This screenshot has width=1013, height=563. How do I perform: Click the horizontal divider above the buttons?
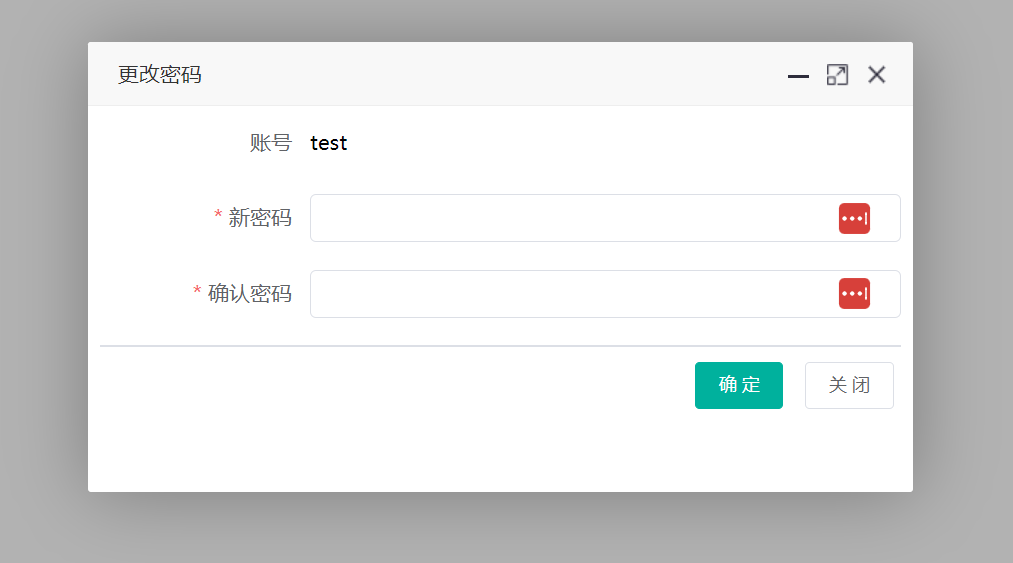click(500, 346)
